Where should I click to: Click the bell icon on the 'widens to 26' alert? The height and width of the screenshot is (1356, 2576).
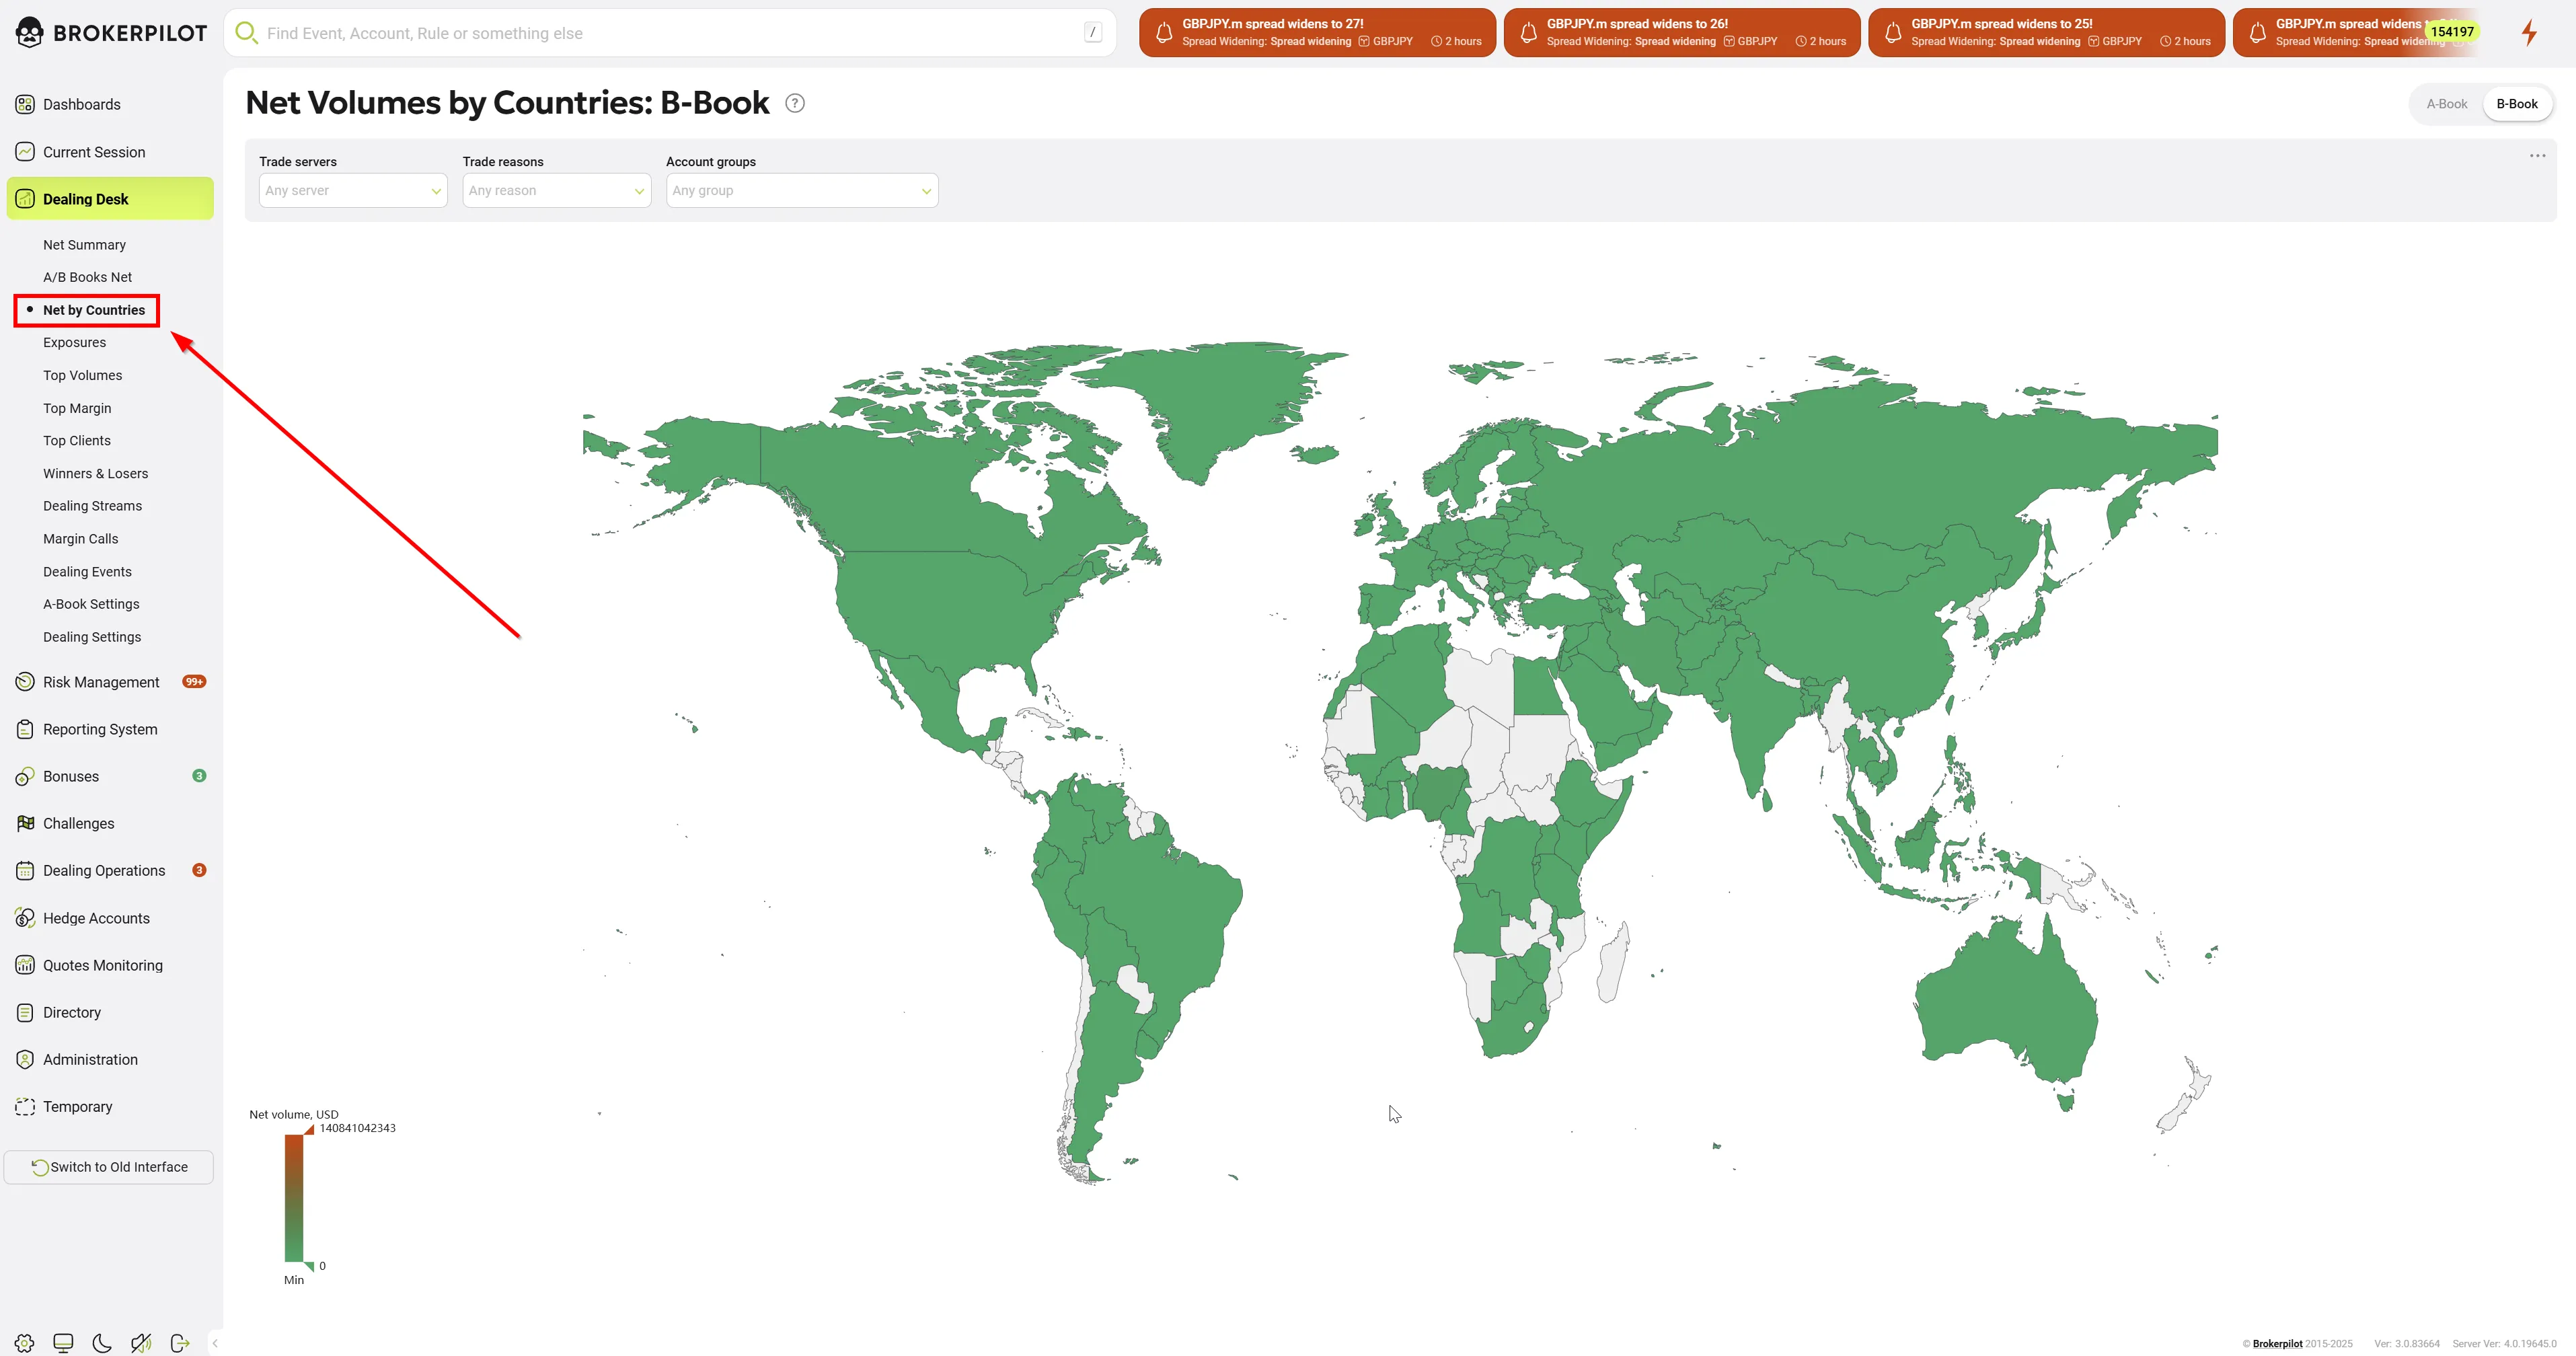[x=1528, y=33]
